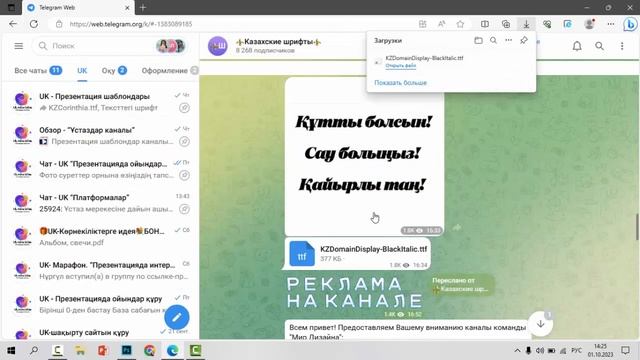Image resolution: width=640 pixels, height=360 pixels.
Task: Open Казахские шрифты channel title header
Action: click(x=279, y=42)
